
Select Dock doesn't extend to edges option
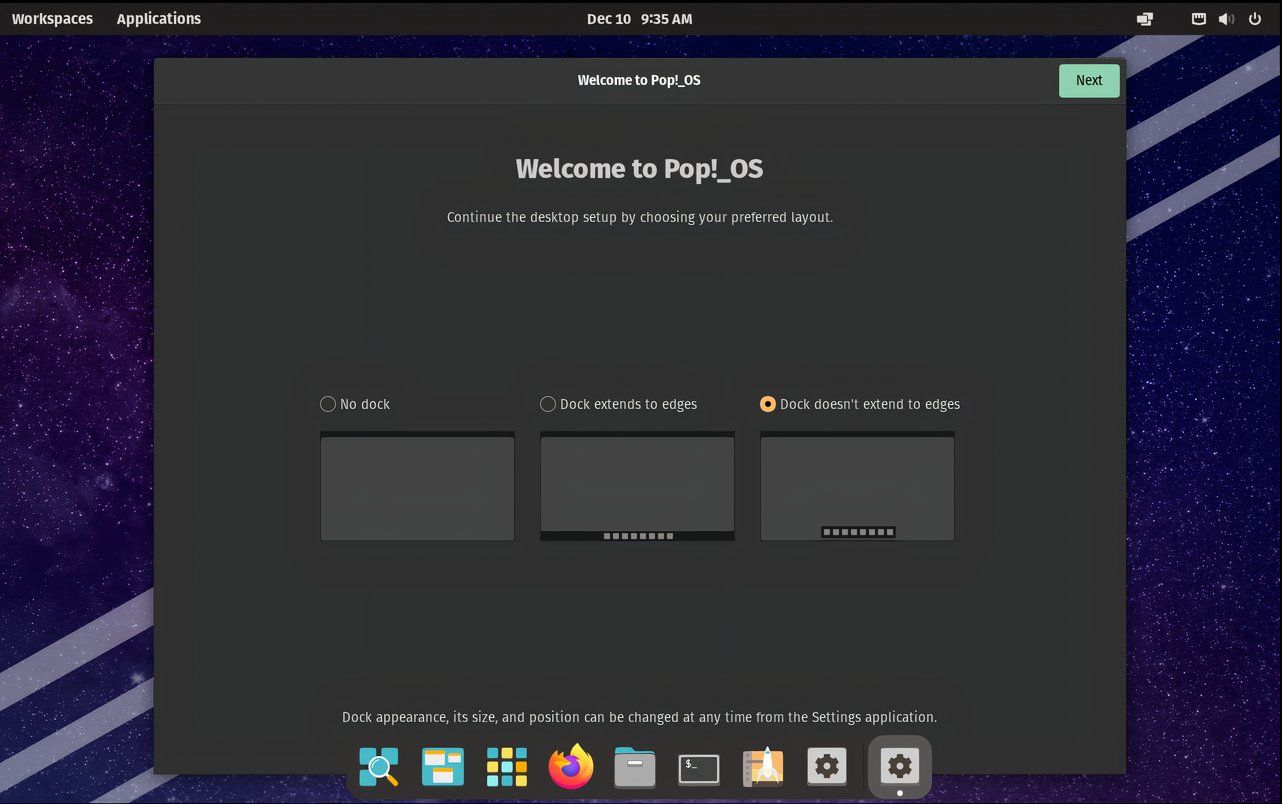[x=767, y=404]
